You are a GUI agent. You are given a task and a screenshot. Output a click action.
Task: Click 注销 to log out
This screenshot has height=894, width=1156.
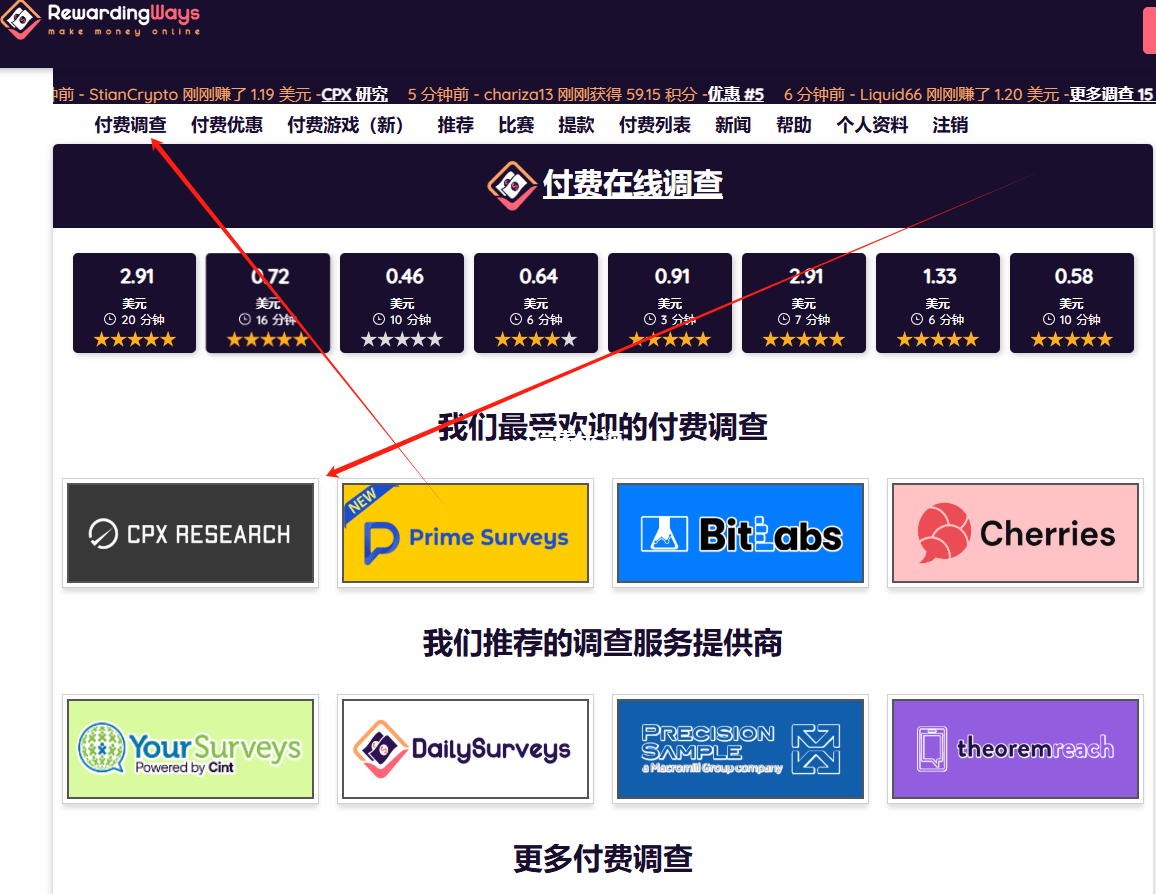tap(950, 125)
